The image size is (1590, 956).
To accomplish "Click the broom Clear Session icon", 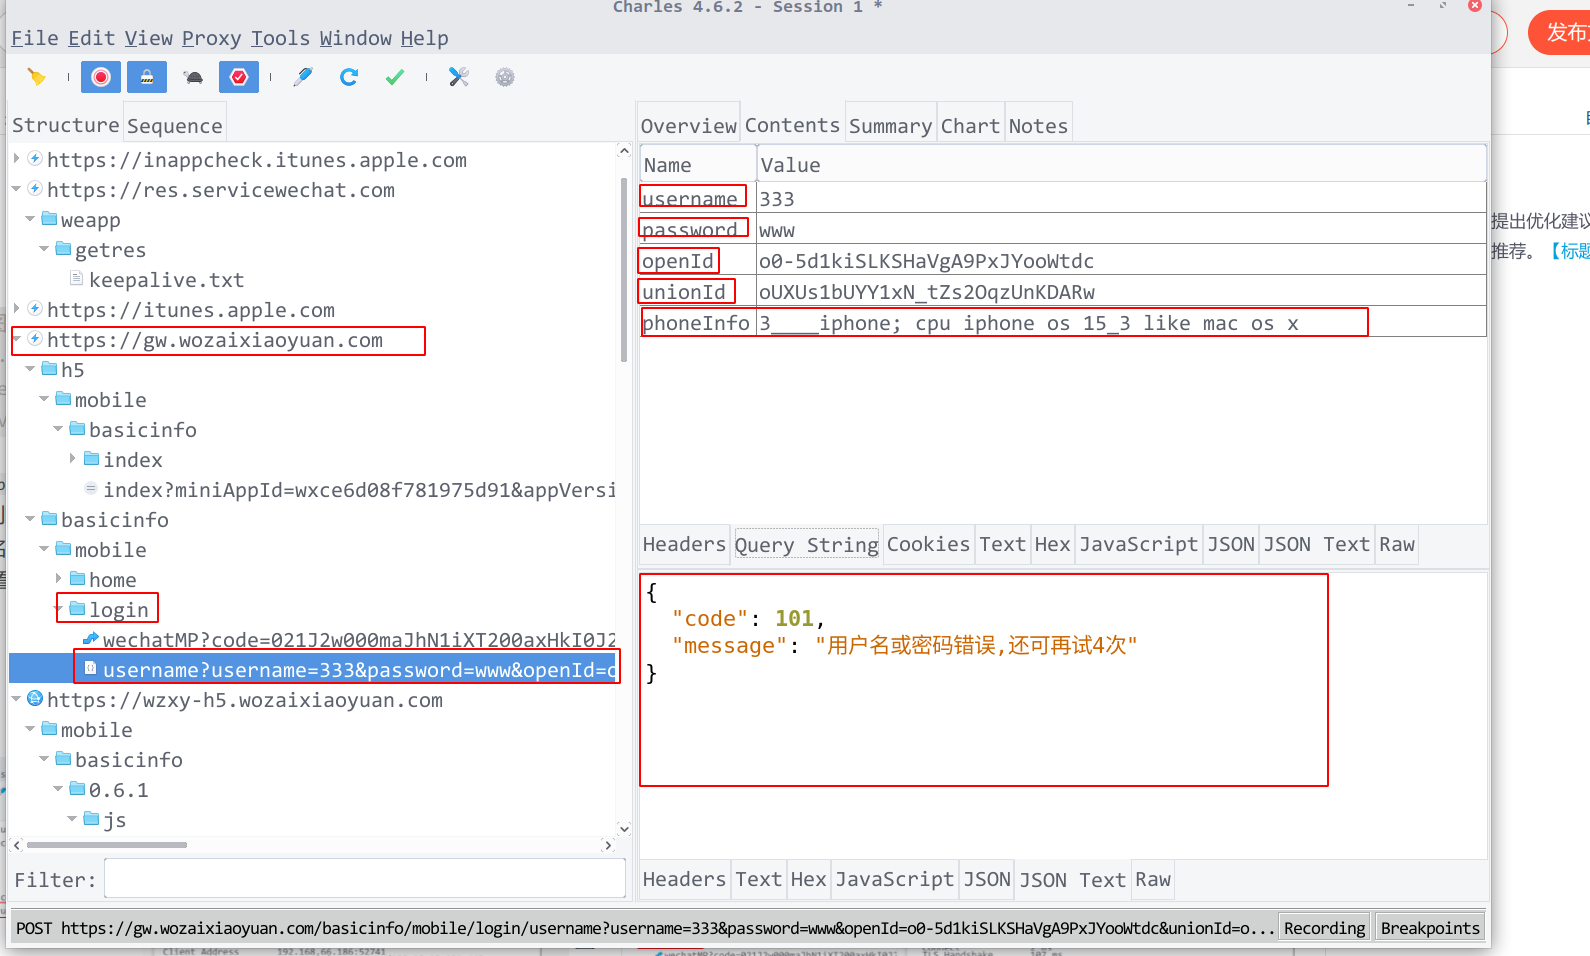I will (x=37, y=77).
